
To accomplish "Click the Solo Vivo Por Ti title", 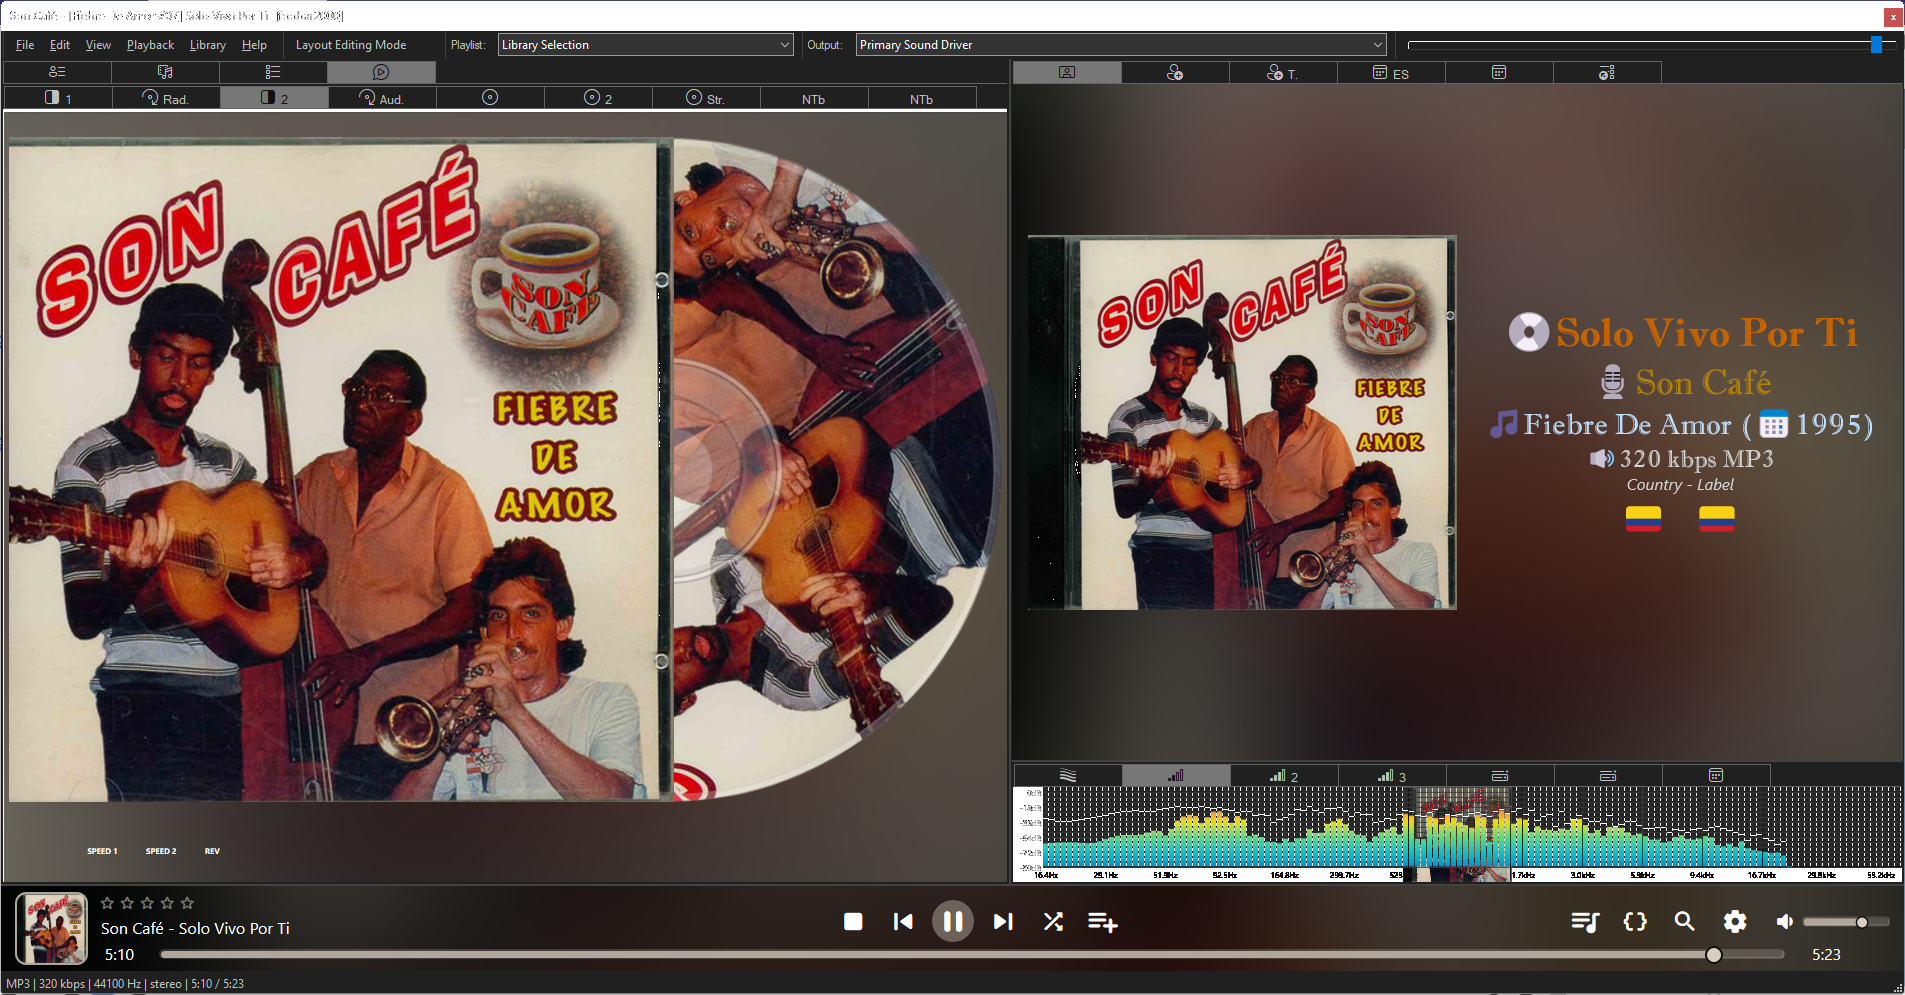I will click(x=1706, y=333).
